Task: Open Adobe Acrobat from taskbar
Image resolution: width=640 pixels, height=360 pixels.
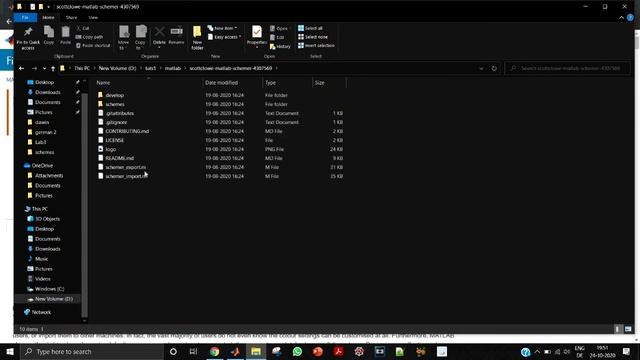Action: tap(338, 351)
